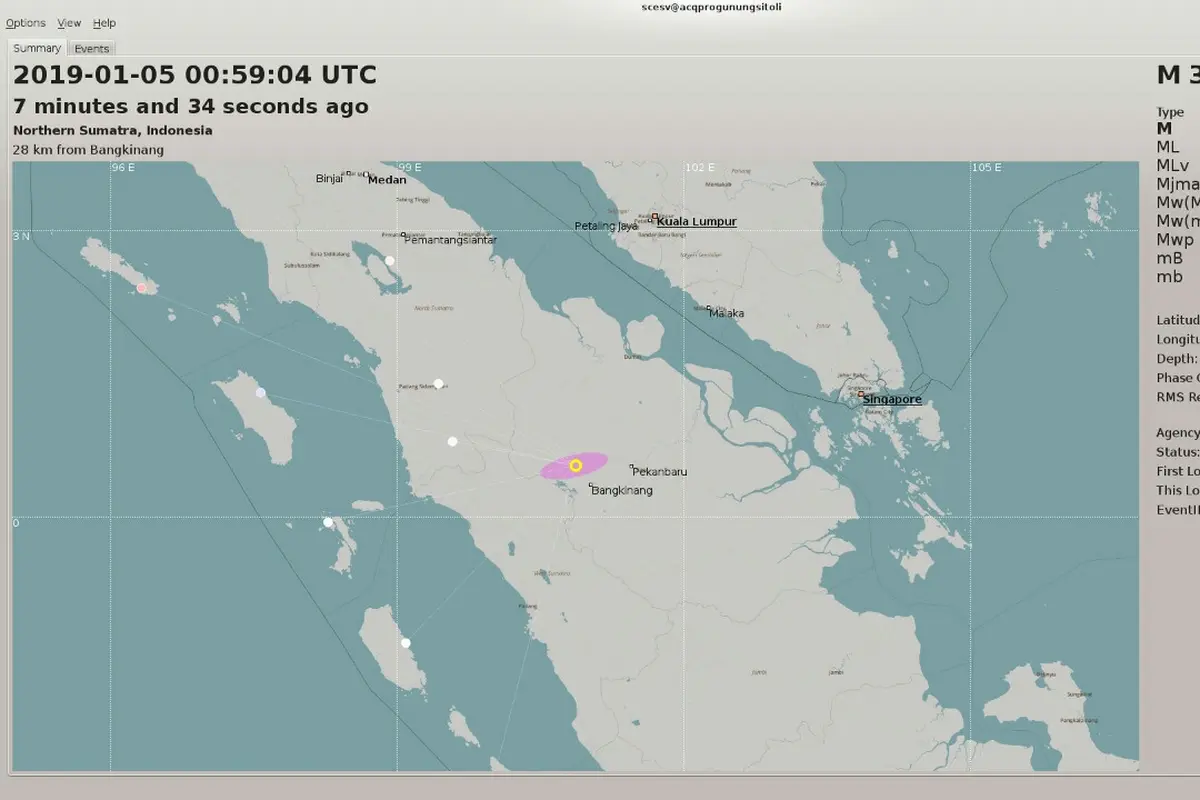The image size is (1200, 800).
Task: Click the Malaka city label
Action: (x=727, y=314)
